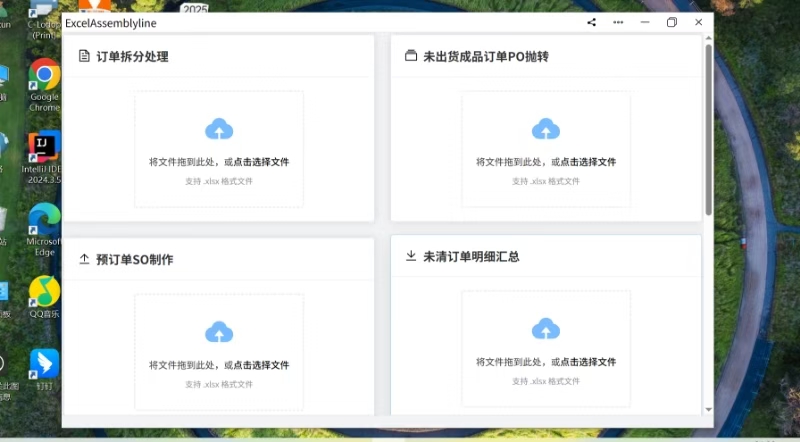Click the ExcelAssemblyline window title
The height and width of the screenshot is (442, 800).
[111, 23]
